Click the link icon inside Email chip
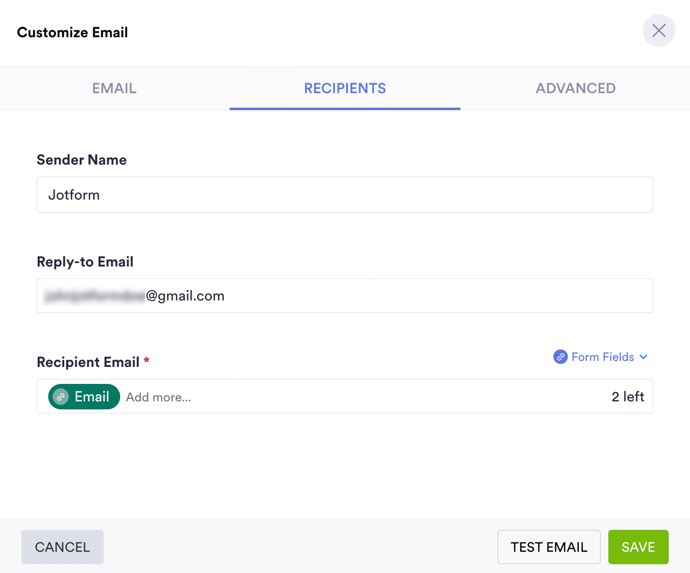The width and height of the screenshot is (690, 573). pyautogui.click(x=61, y=397)
